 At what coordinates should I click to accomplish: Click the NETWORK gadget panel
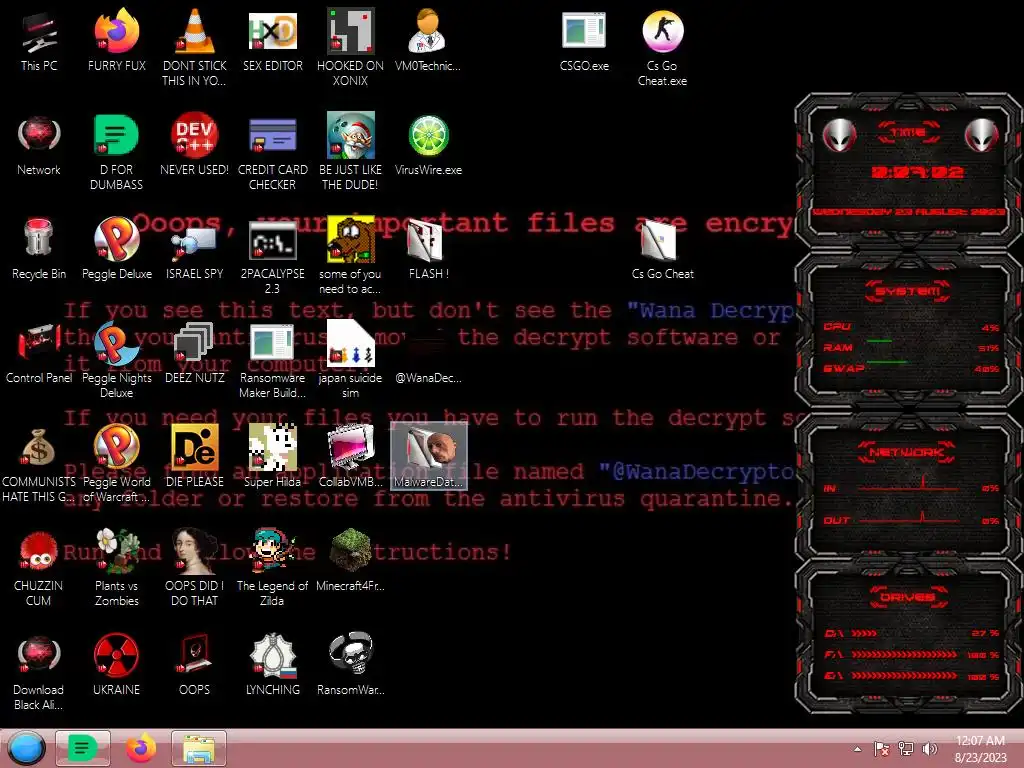(908, 486)
